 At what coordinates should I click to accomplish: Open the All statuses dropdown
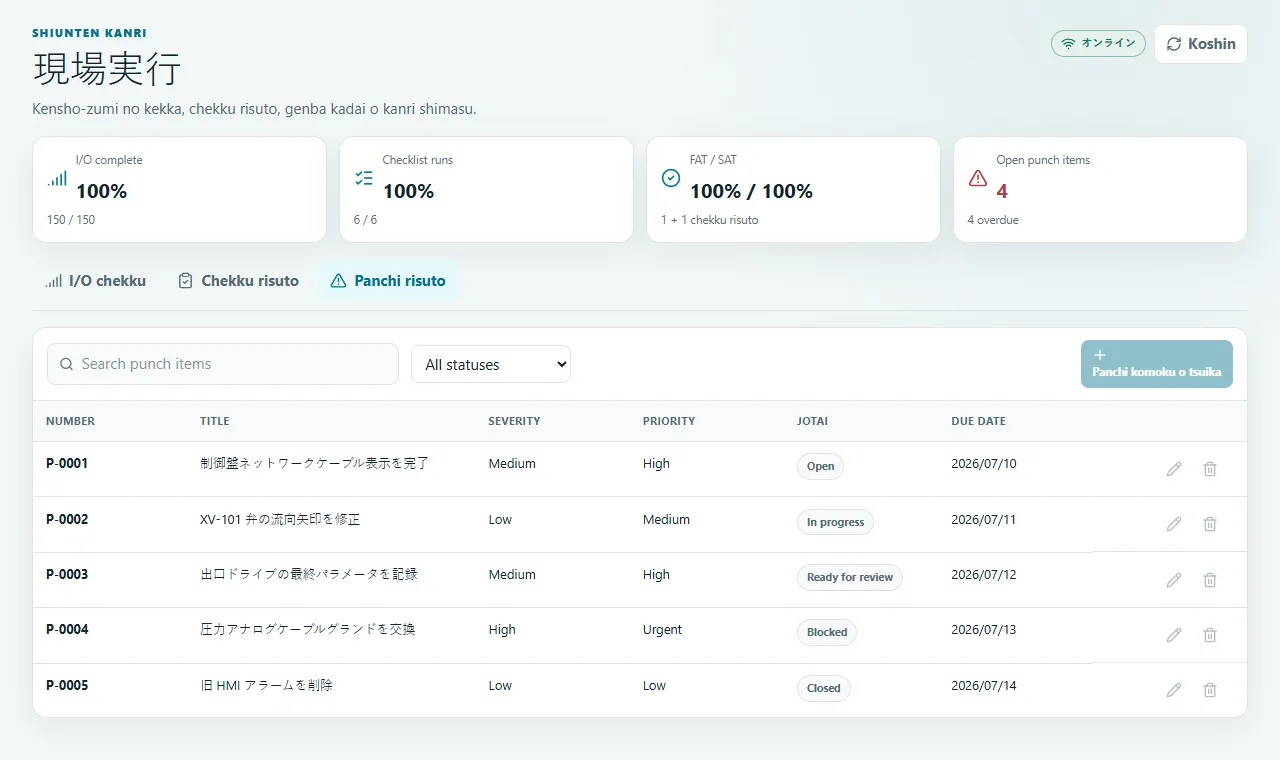coord(491,364)
